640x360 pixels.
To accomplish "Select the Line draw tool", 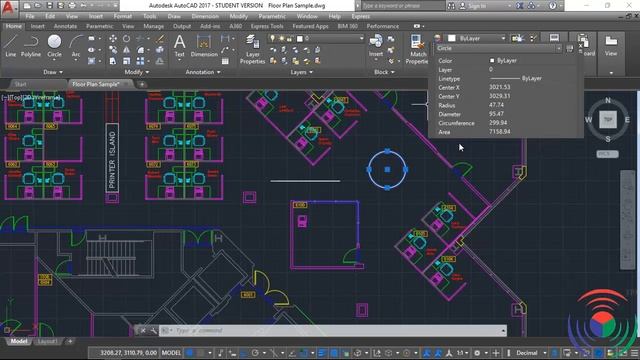I will point(11,46).
